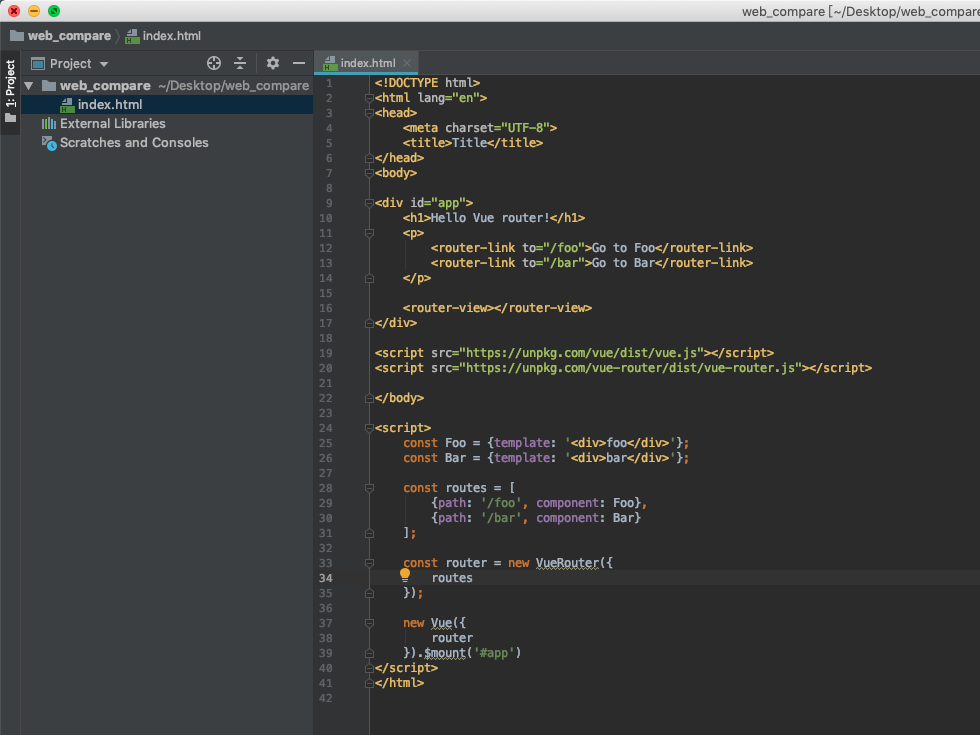Image resolution: width=980 pixels, height=735 pixels.
Task: Click the collapse all icon in Project panel
Action: click(x=240, y=63)
